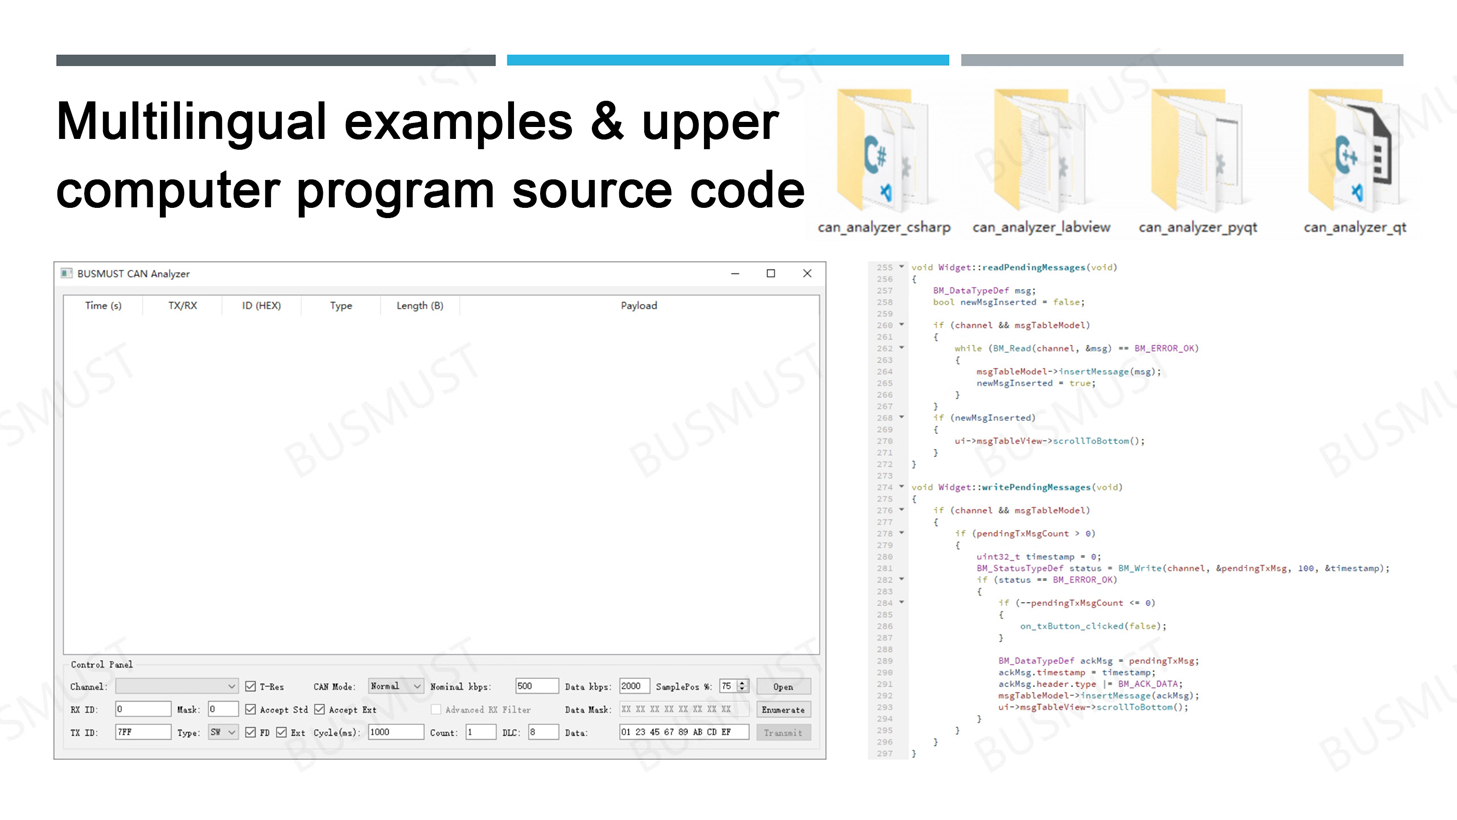Click the BUSMUST CAN Analyzer title bar icon
Screen dimensions: 1457x820
point(66,274)
